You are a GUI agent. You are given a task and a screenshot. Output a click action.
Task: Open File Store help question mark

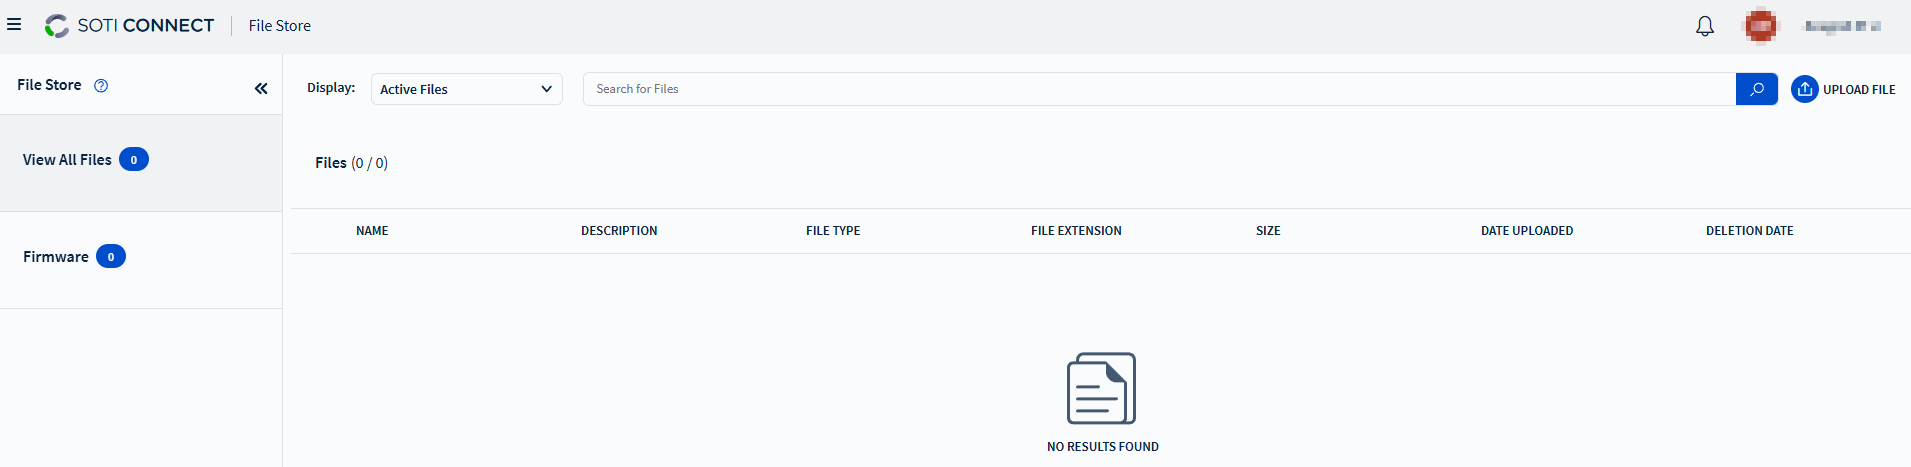click(101, 86)
